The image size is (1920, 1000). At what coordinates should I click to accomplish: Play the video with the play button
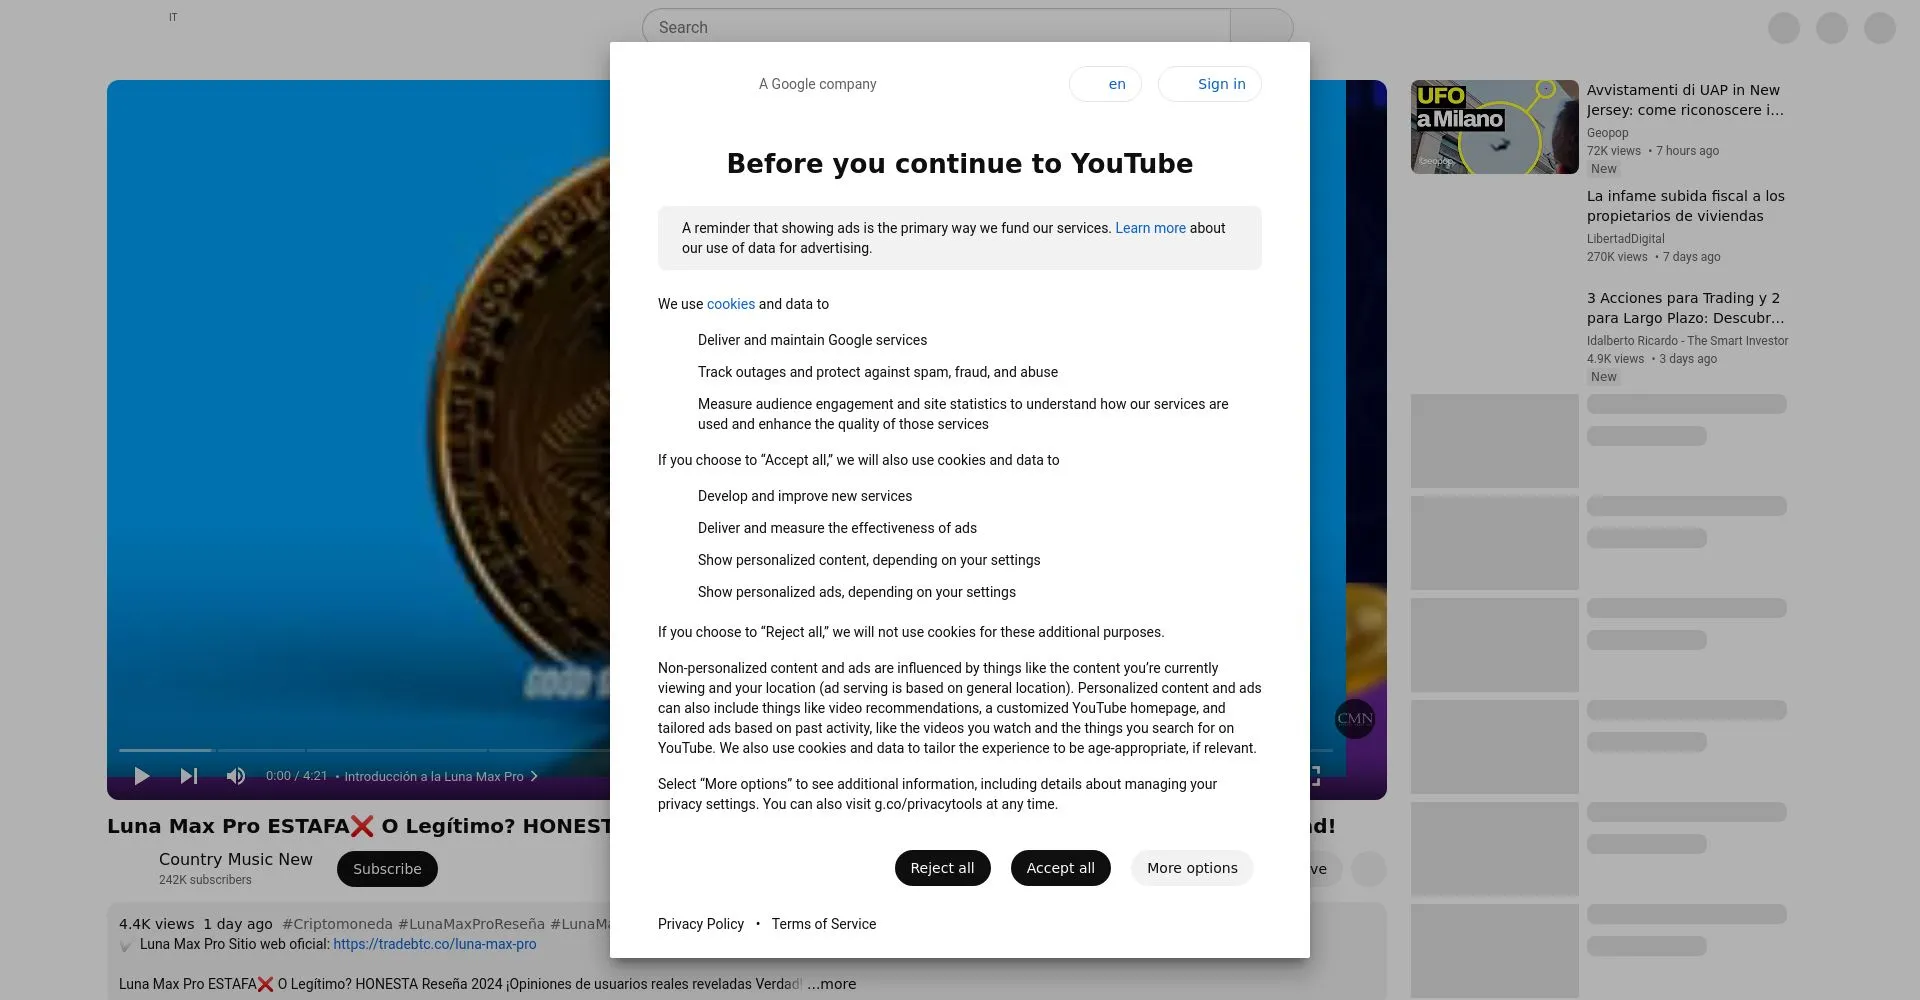click(142, 776)
